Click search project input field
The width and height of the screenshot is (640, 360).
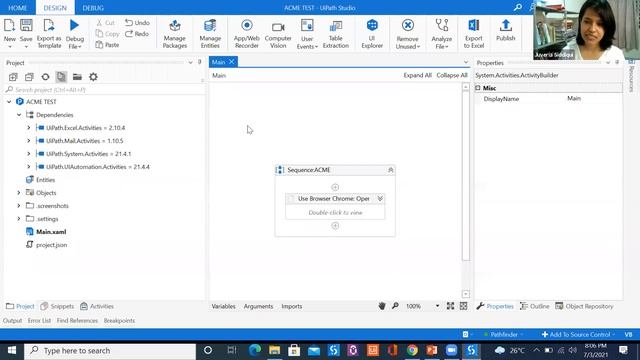(104, 90)
